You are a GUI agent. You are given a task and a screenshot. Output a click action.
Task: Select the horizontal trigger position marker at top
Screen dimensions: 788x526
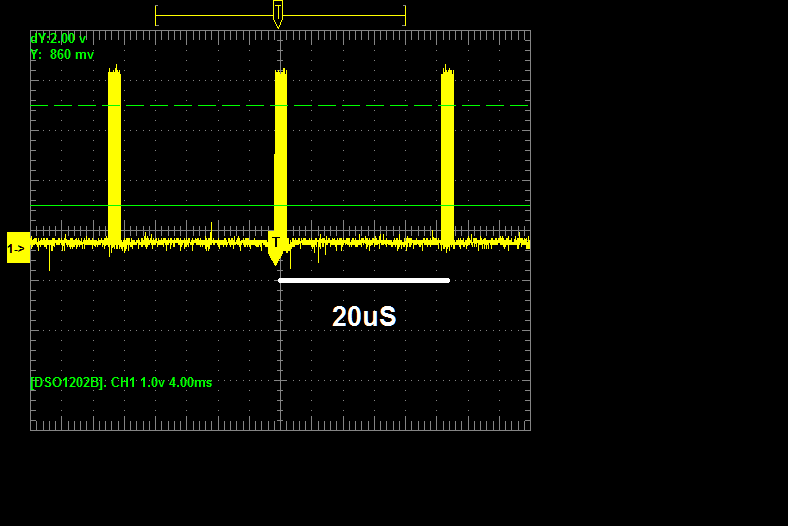278,14
